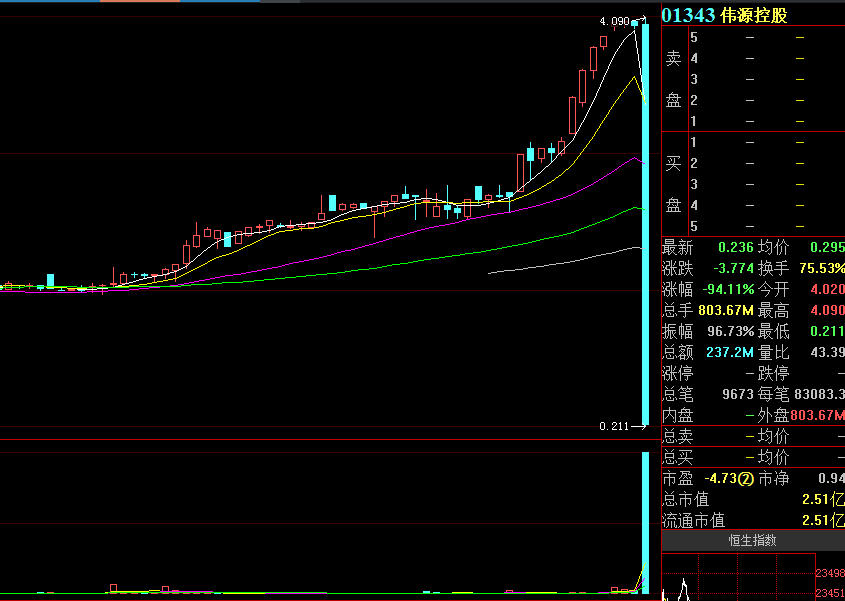Screen dimensions: 845x601
Task: Open the 恒生指数 panel header
Action: [752, 541]
